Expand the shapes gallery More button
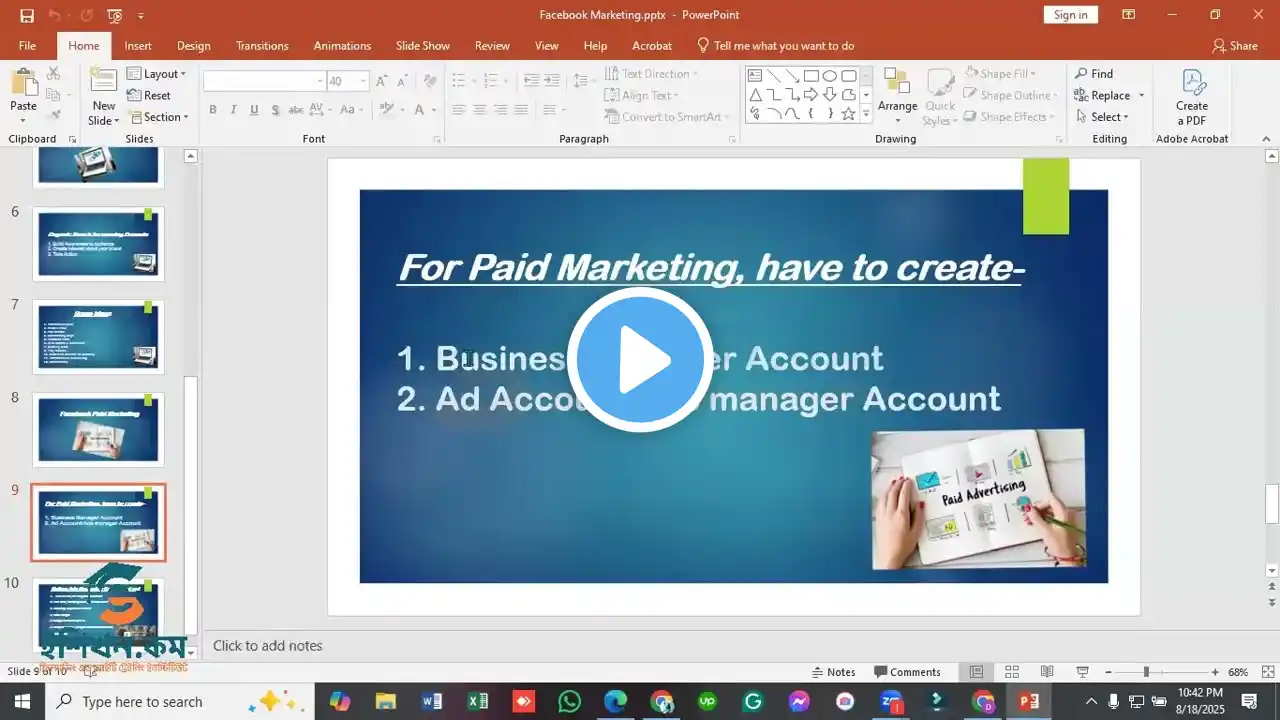Screen dimensions: 1280x720 (x=867, y=115)
